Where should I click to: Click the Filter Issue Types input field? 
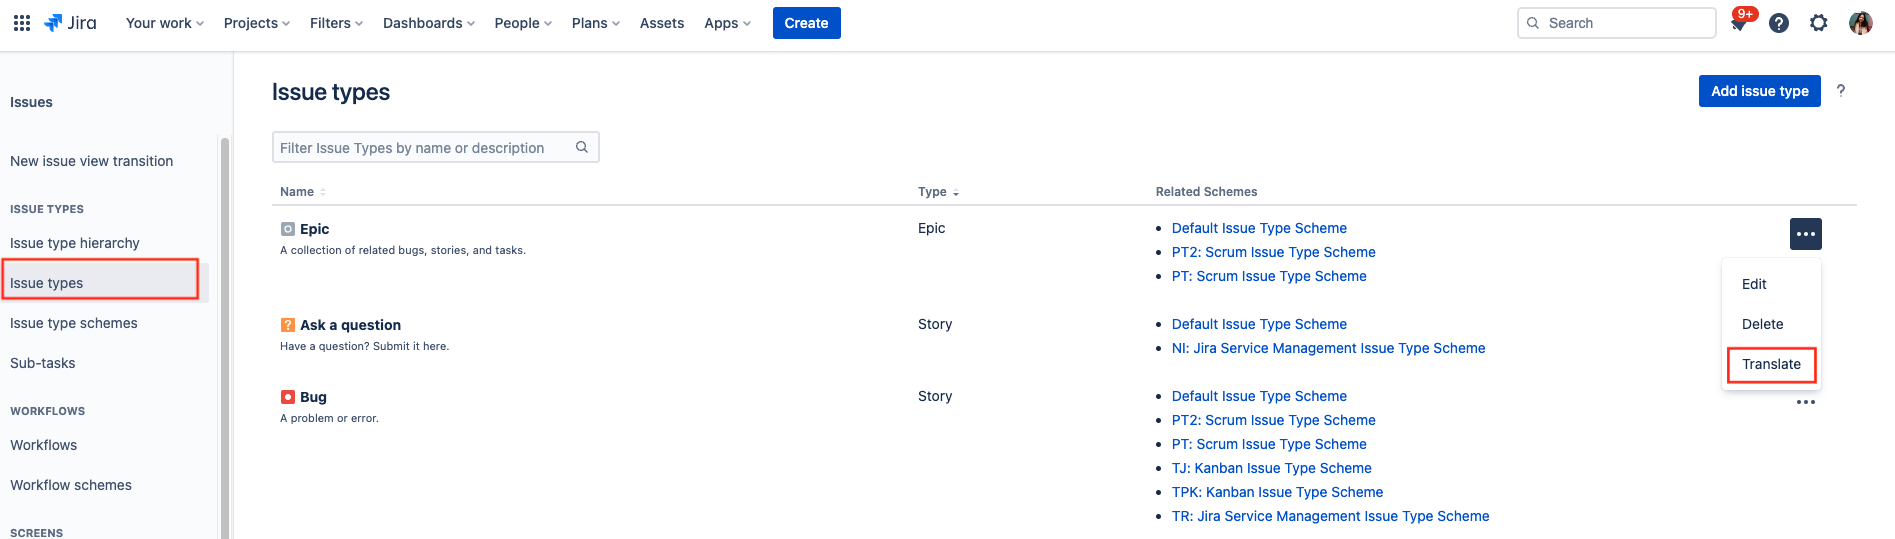pyautogui.click(x=425, y=148)
